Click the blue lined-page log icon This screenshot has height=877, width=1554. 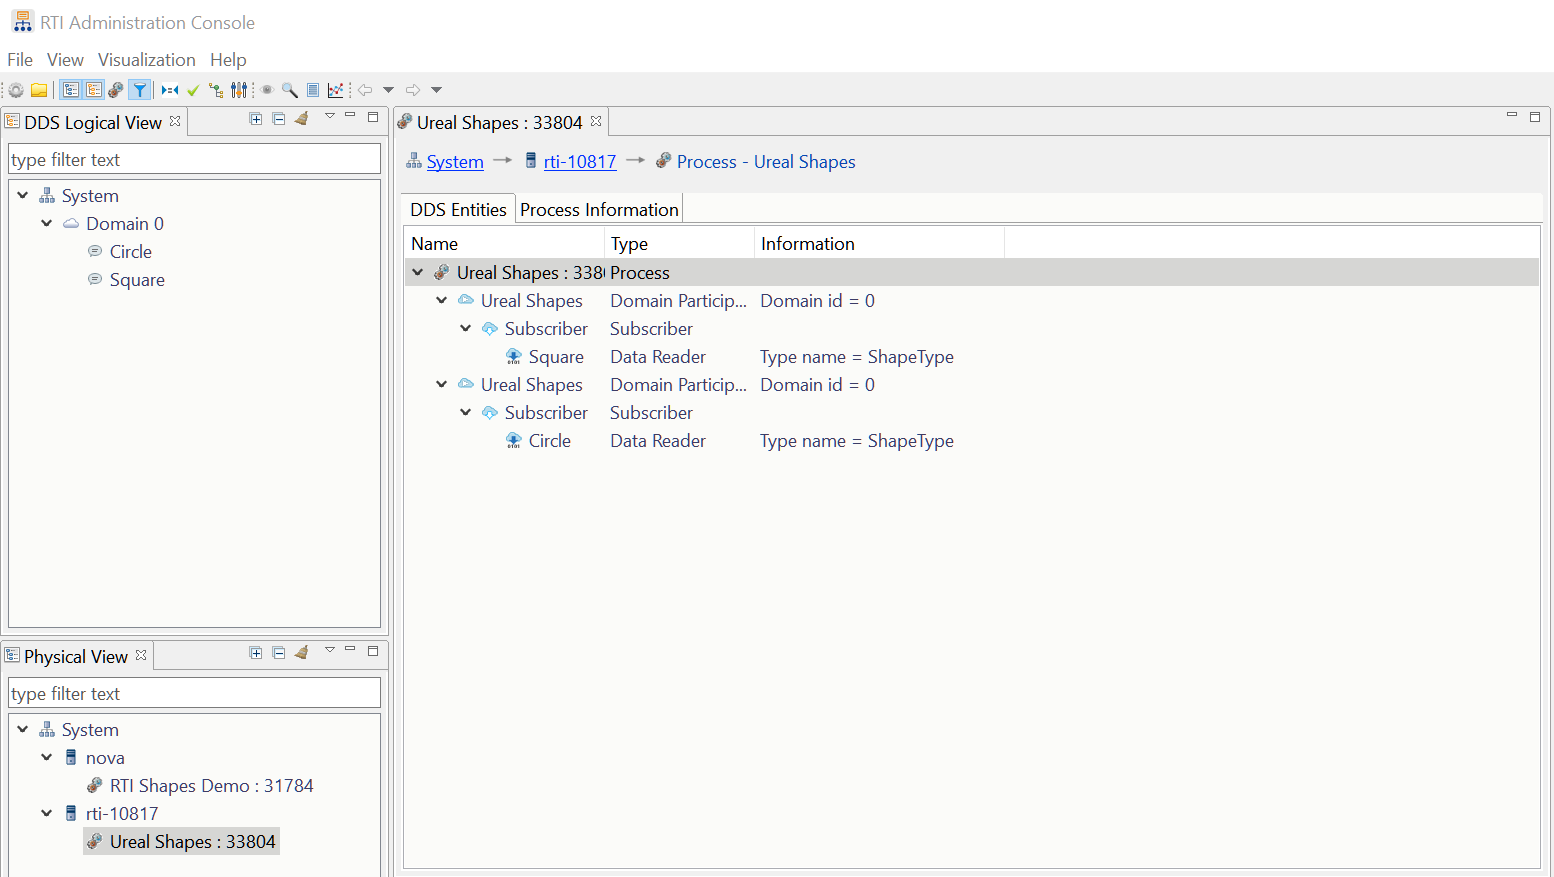(313, 90)
